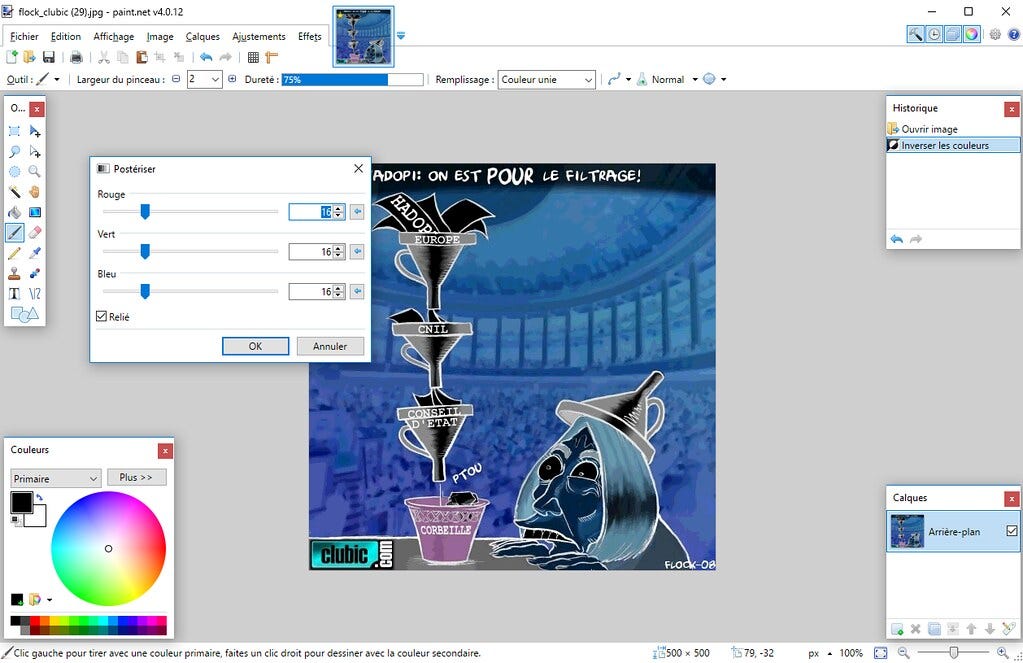Click the Rouge slider handle
The width and height of the screenshot is (1023, 663).
coord(145,211)
